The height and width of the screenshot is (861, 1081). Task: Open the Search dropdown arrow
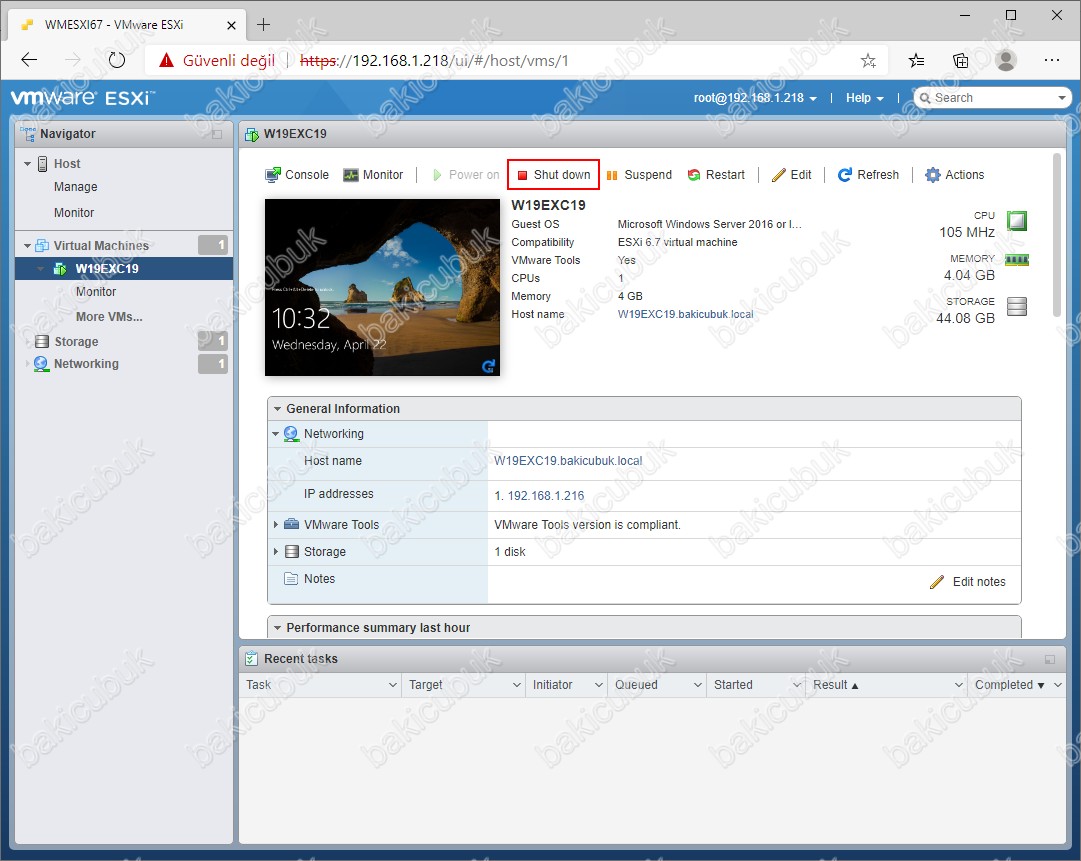(x=1062, y=98)
